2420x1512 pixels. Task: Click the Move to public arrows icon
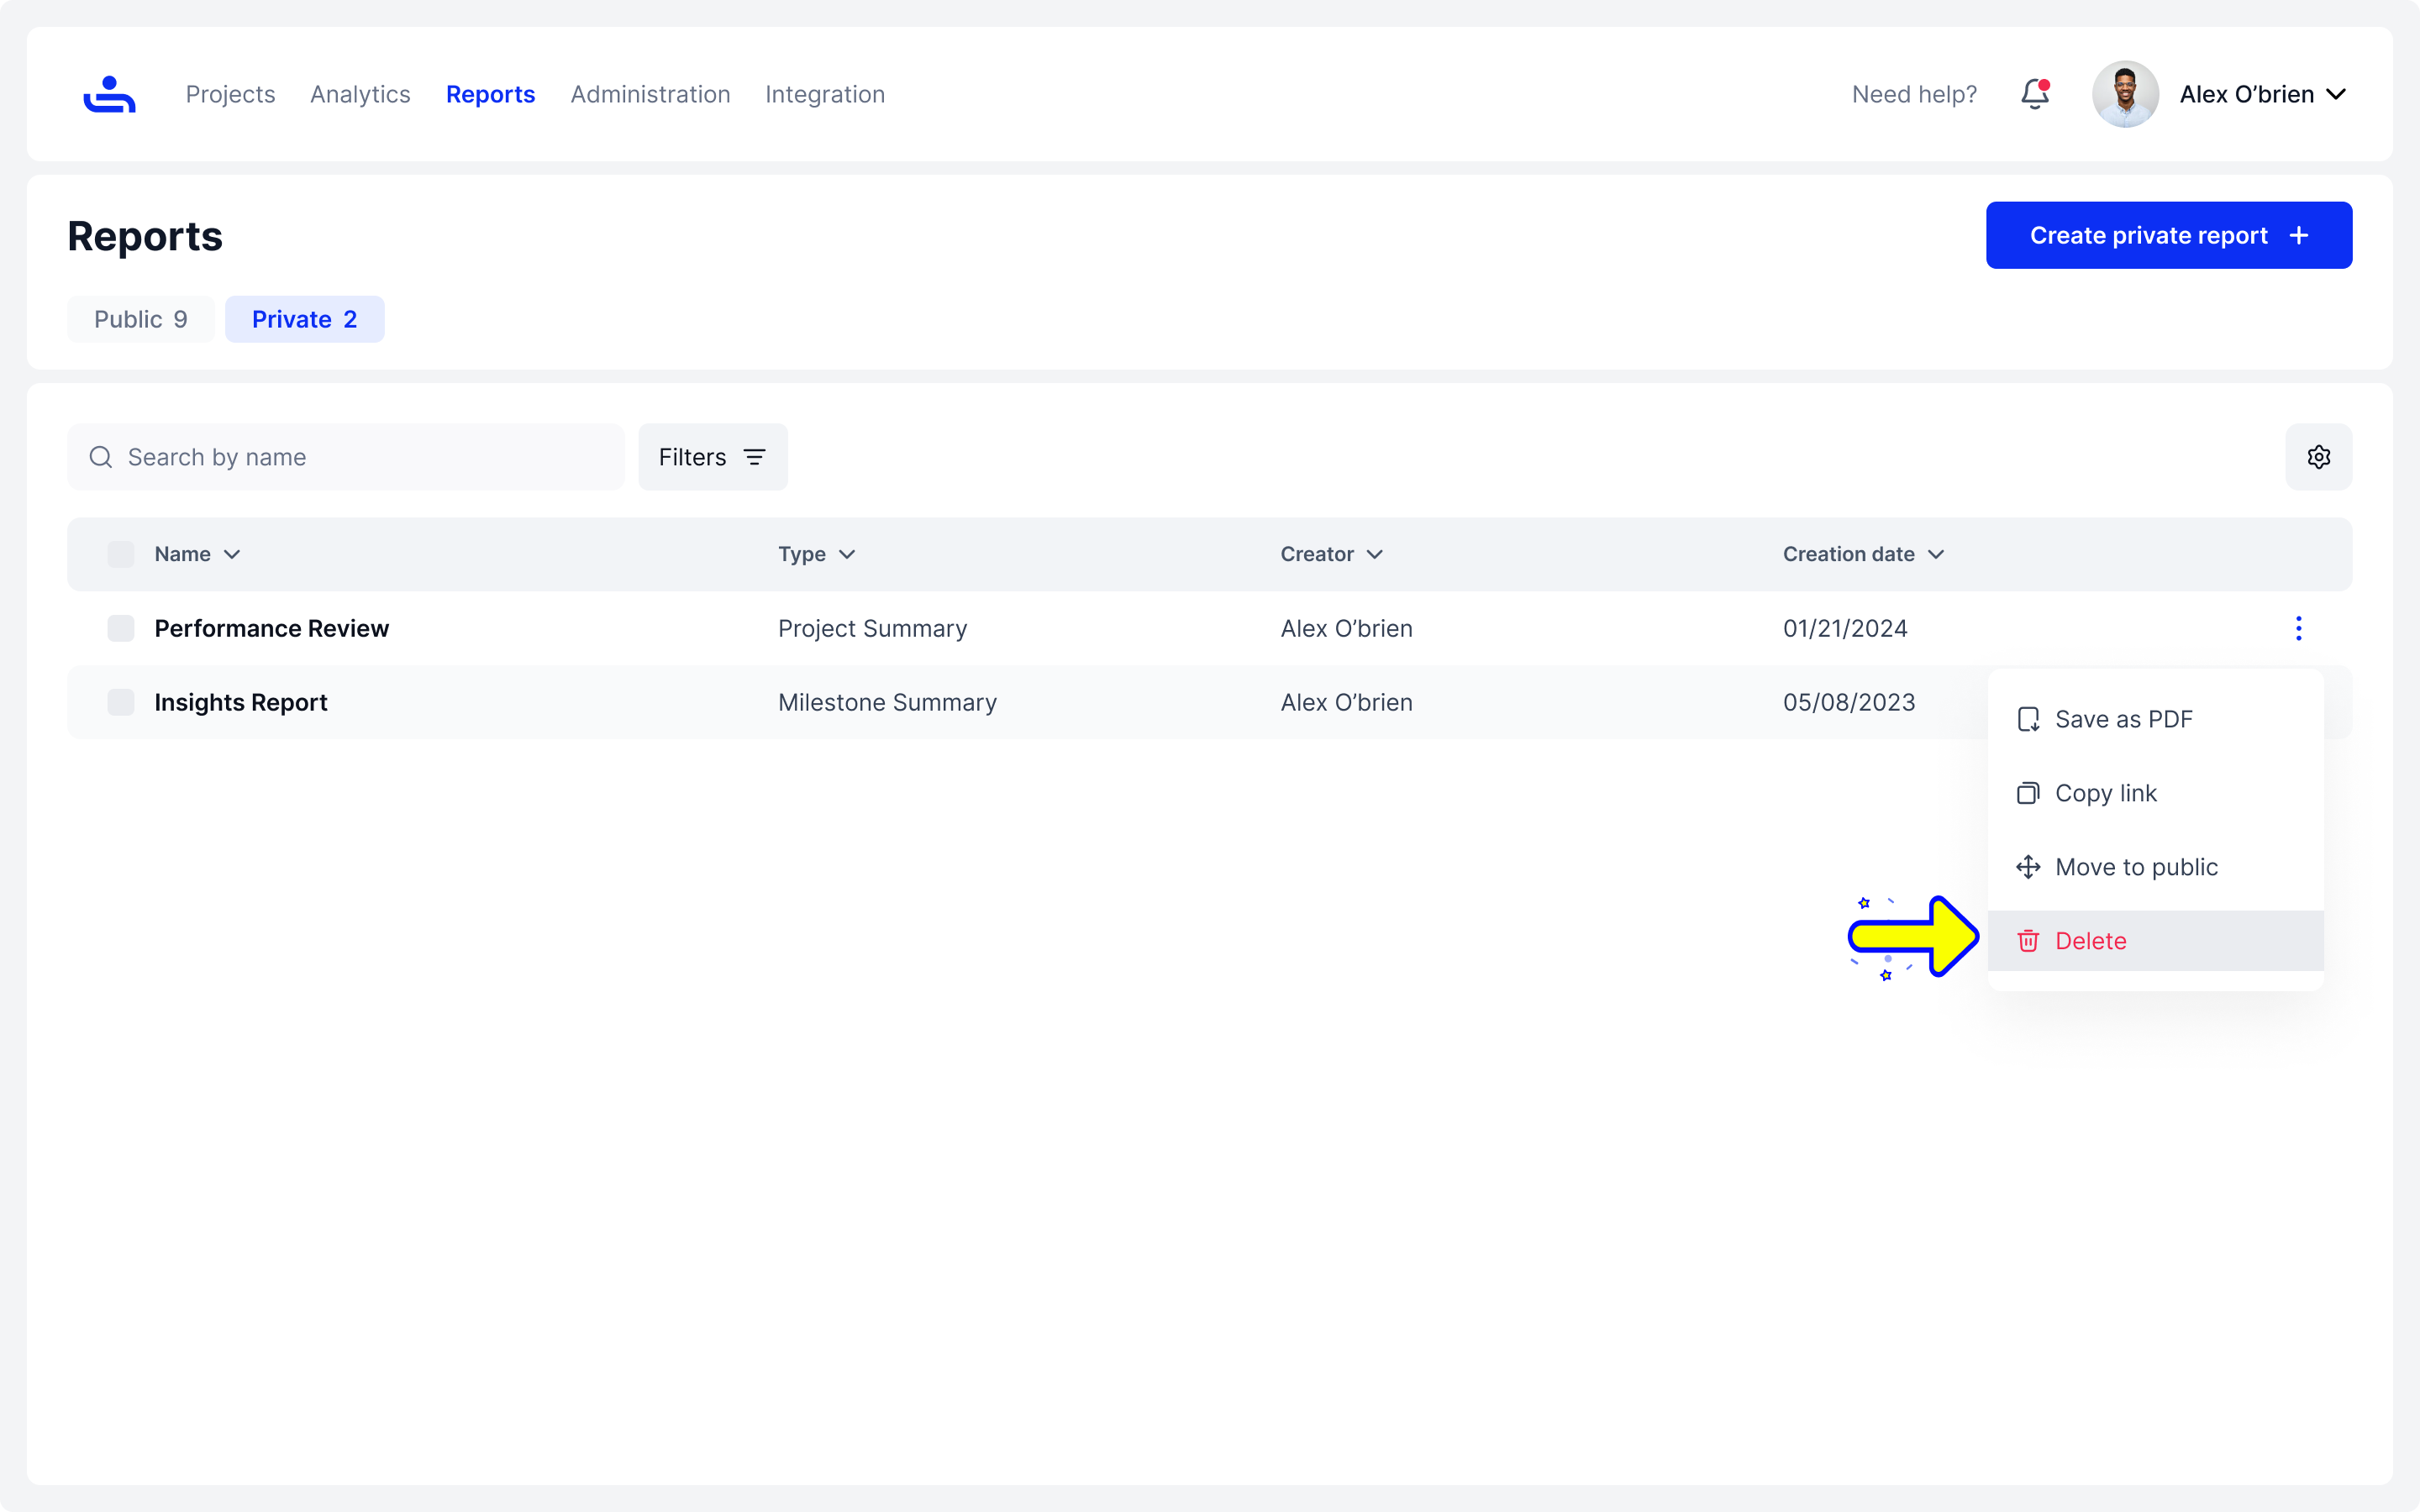click(2028, 867)
